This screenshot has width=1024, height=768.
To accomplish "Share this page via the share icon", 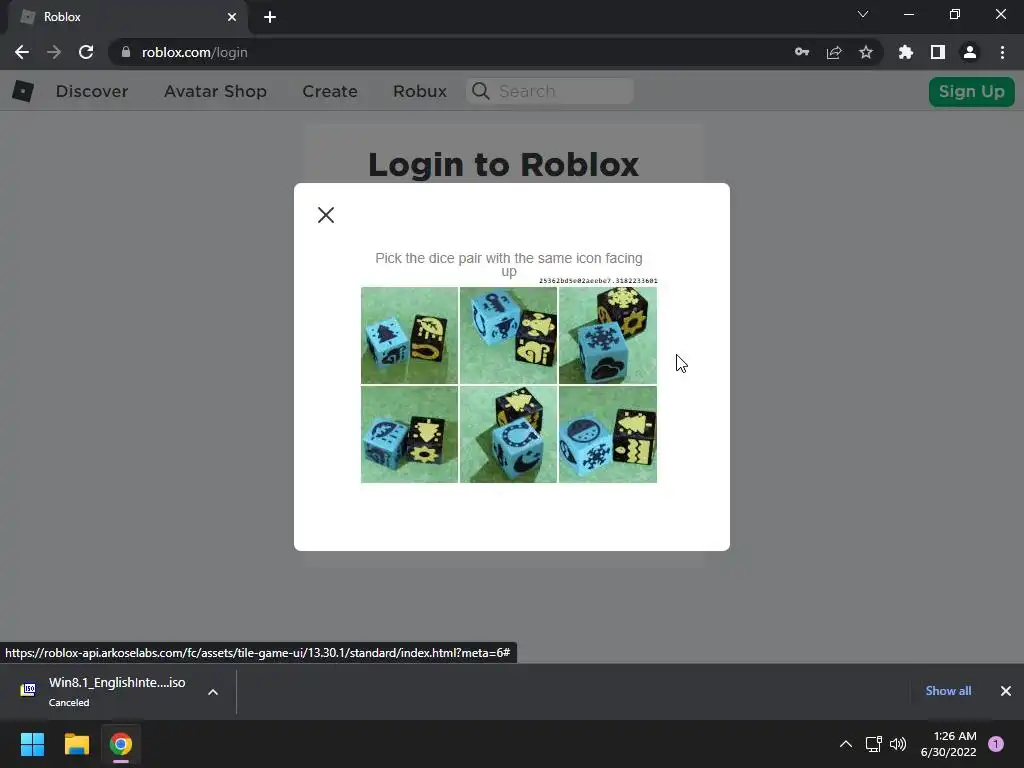I will (834, 52).
